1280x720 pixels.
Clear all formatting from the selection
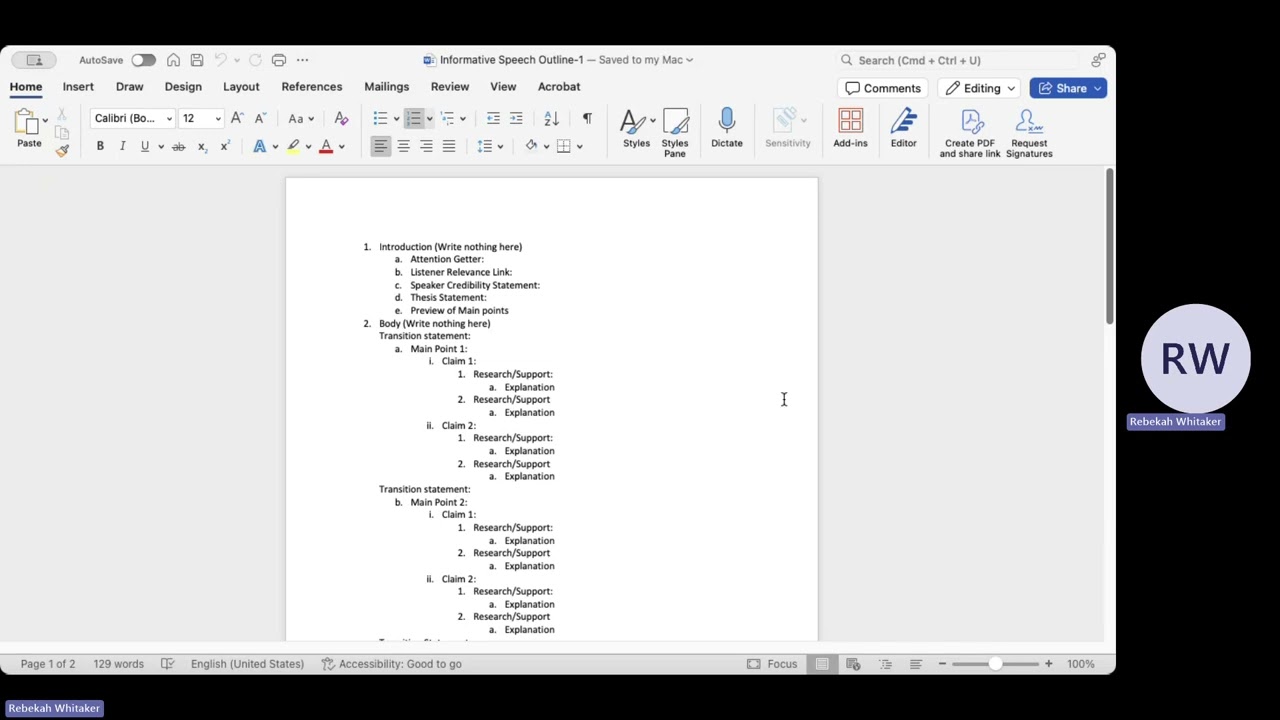[341, 118]
